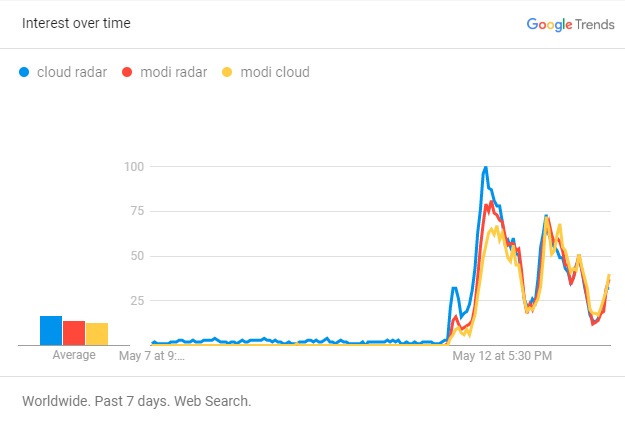
Task: Click the 25 y-axis label
Action: click(x=137, y=301)
